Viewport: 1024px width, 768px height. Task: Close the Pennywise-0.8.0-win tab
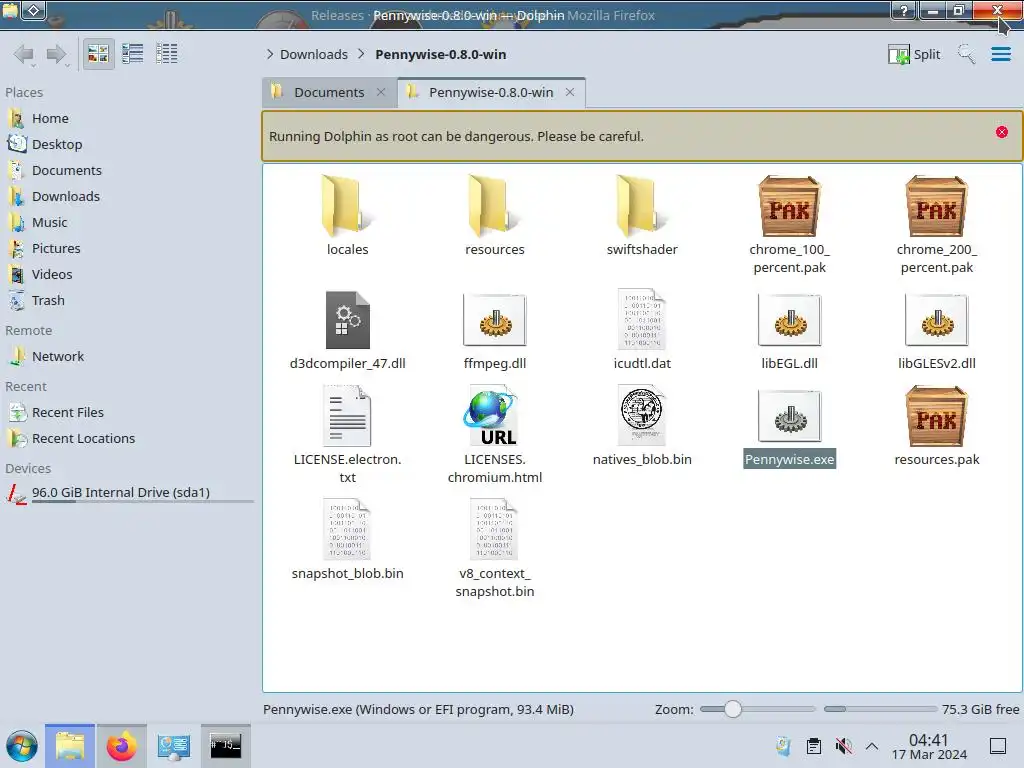click(x=569, y=92)
